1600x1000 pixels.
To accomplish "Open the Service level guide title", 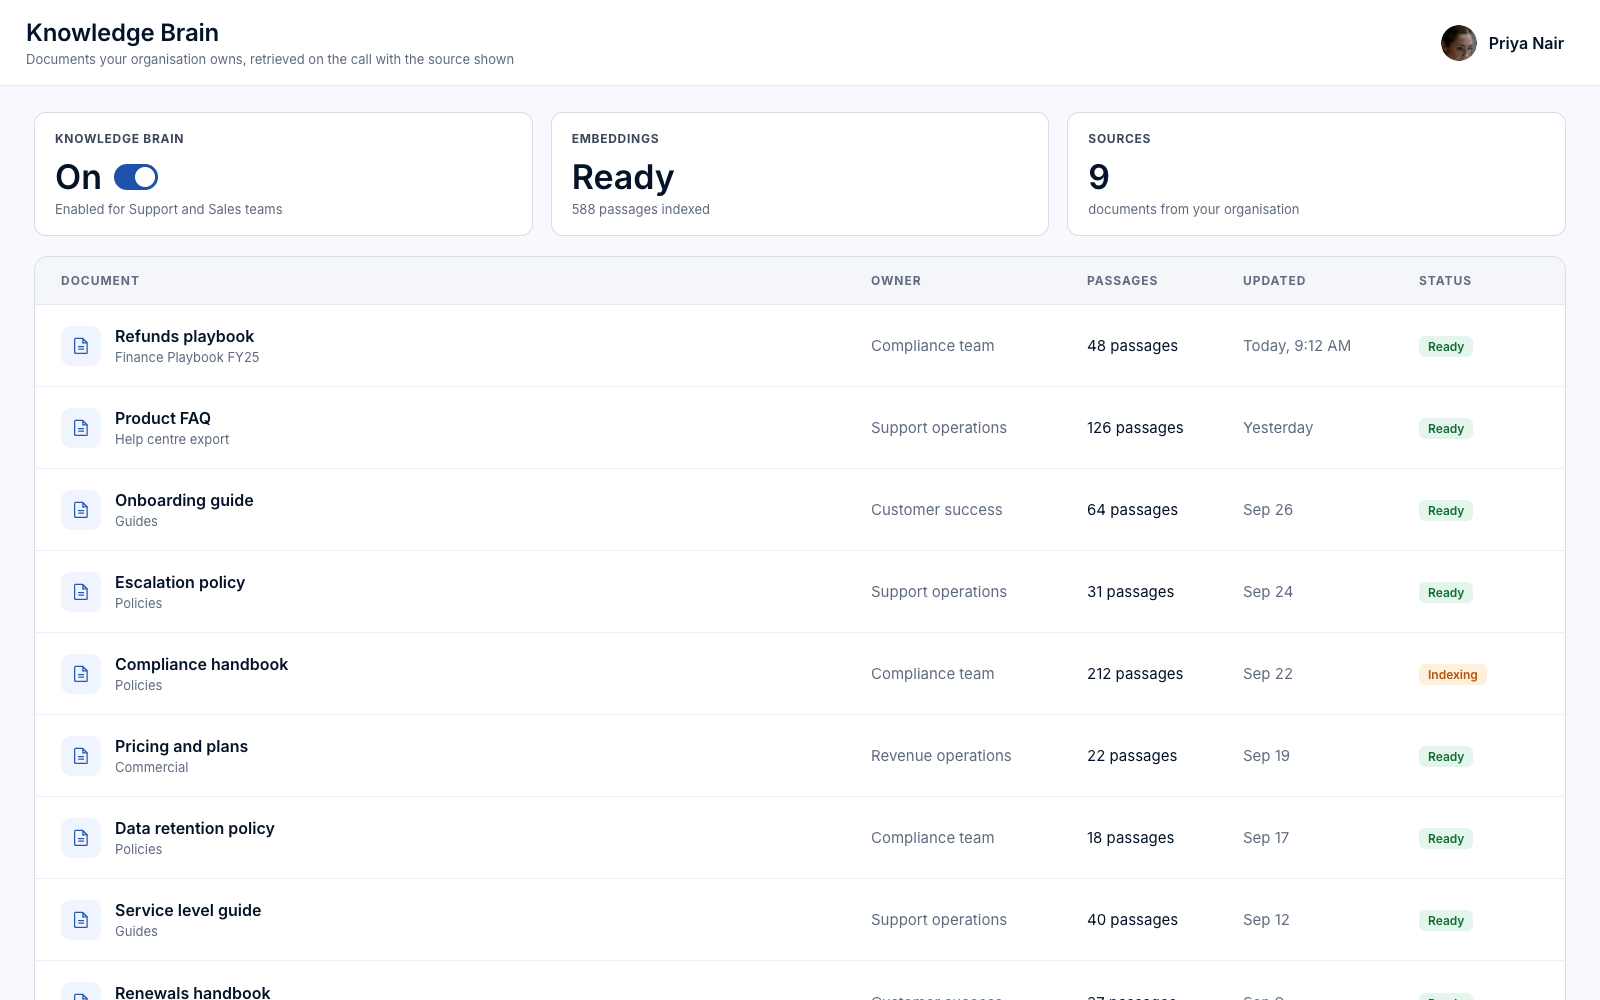I will point(188,910).
